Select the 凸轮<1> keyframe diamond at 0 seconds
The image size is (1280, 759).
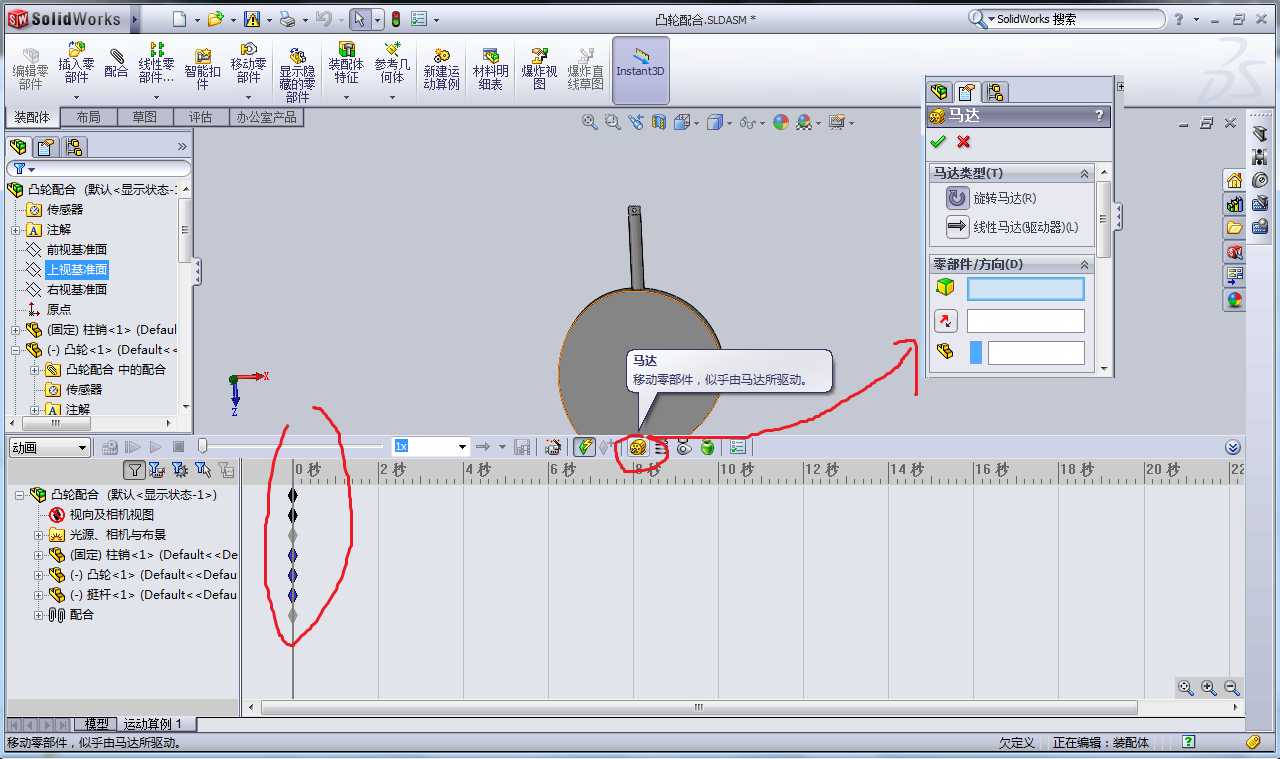point(293,575)
